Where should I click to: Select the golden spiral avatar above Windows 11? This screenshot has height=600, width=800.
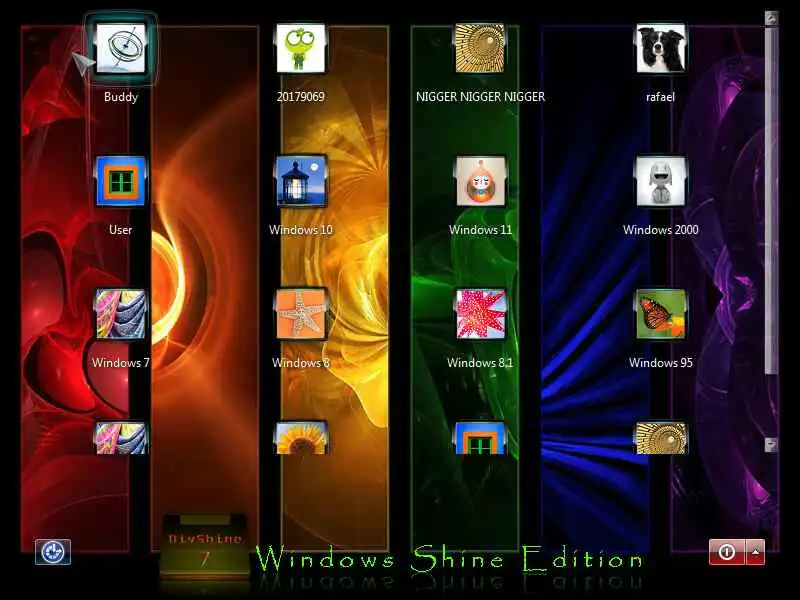480,48
